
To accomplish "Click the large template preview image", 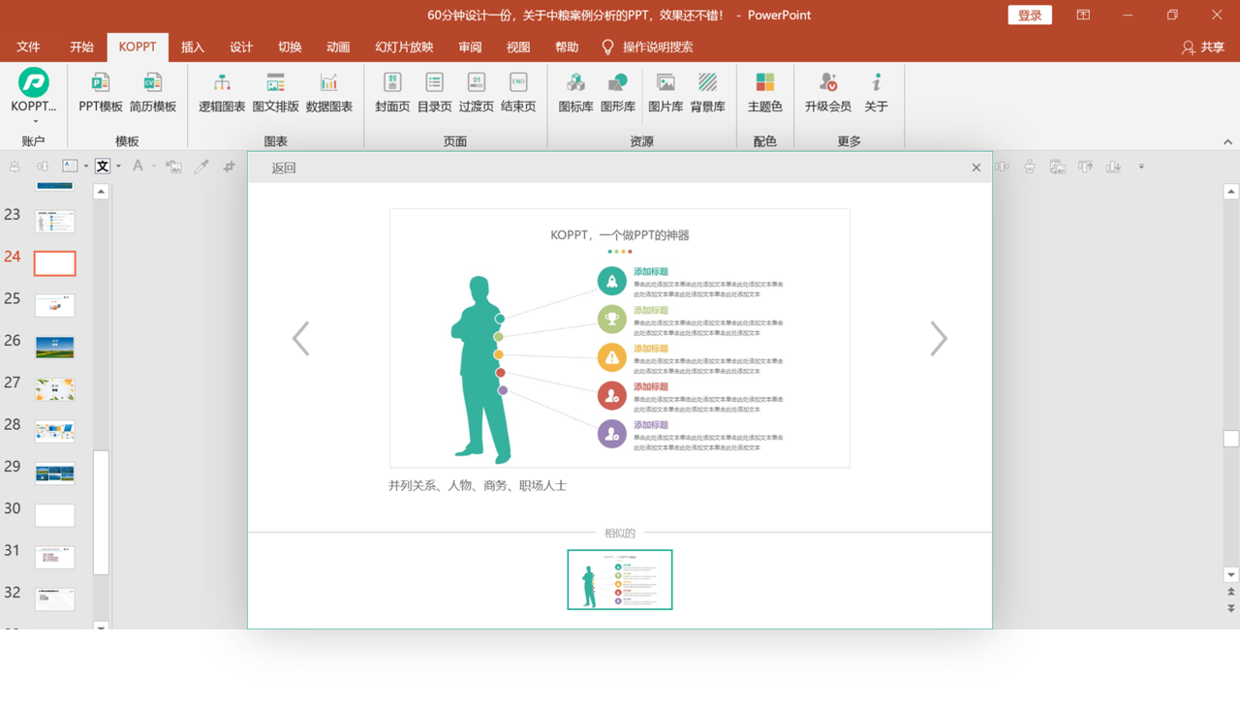I will [620, 338].
